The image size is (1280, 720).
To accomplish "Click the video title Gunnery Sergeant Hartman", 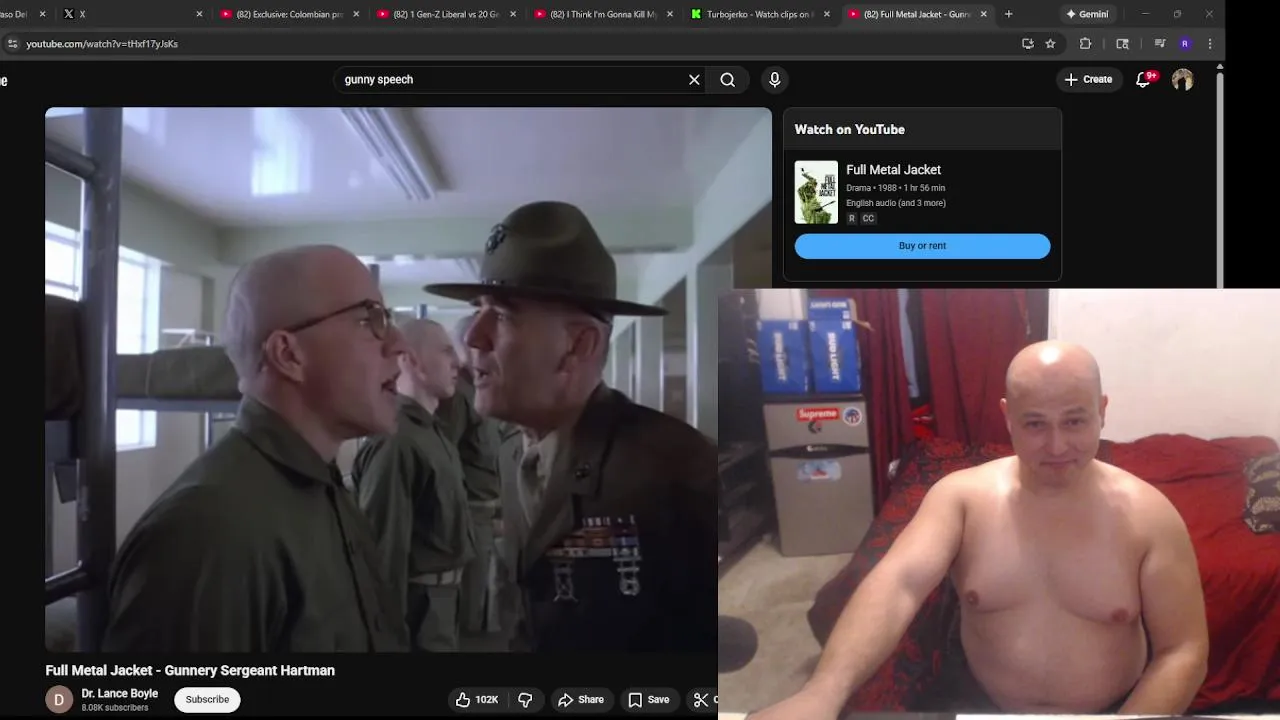I will coord(190,671).
